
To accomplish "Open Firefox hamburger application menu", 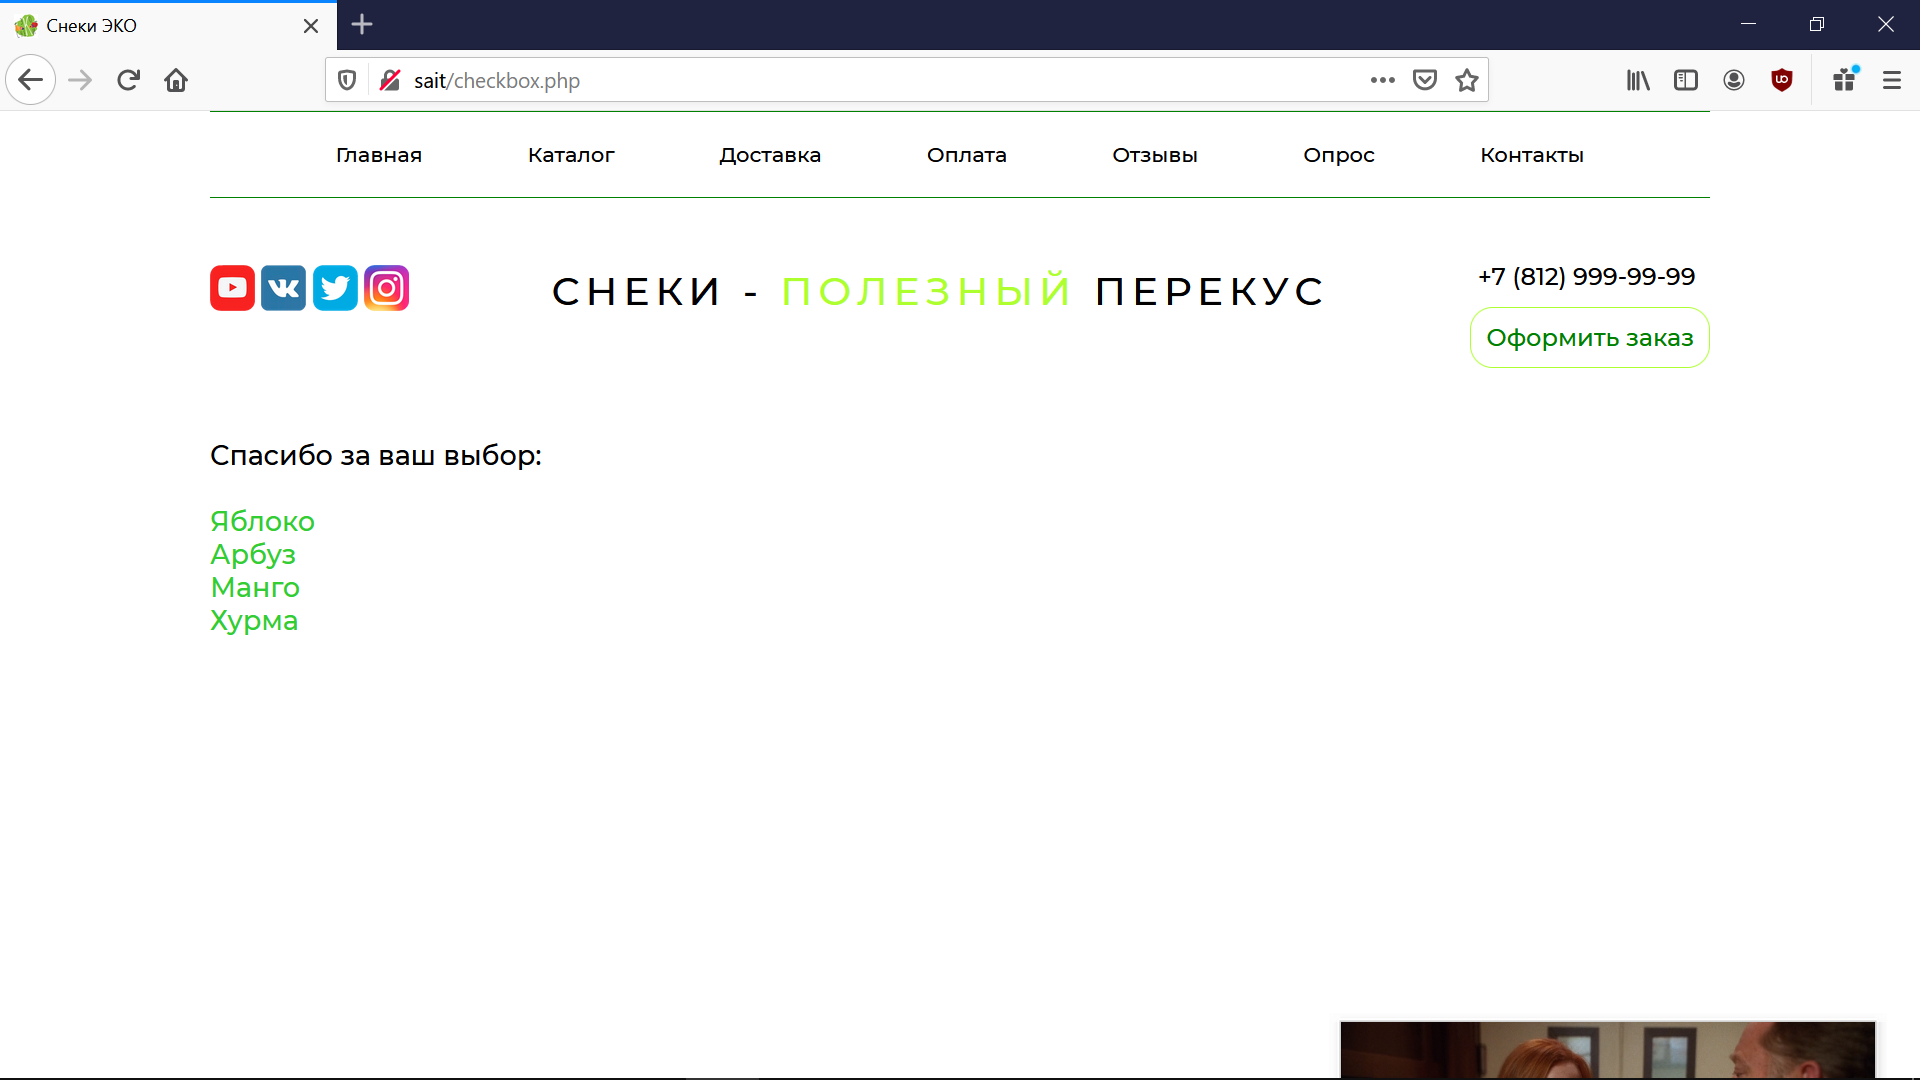I will 1892,80.
